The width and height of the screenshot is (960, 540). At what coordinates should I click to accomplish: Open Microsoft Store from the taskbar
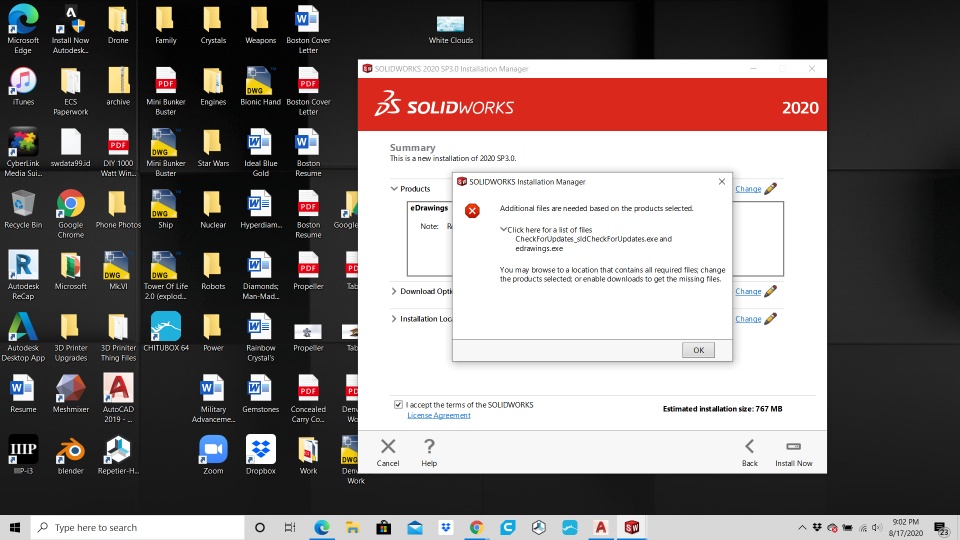pos(384,527)
